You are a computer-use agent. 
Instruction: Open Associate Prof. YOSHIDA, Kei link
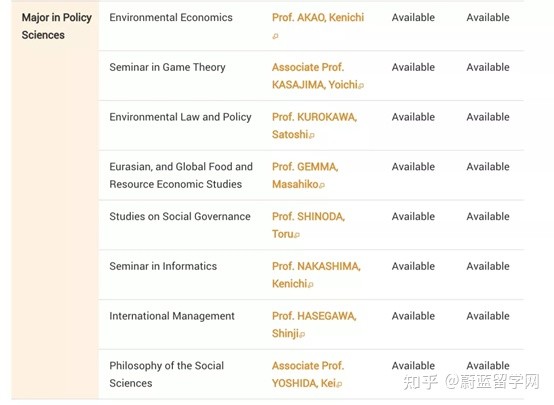308,375
